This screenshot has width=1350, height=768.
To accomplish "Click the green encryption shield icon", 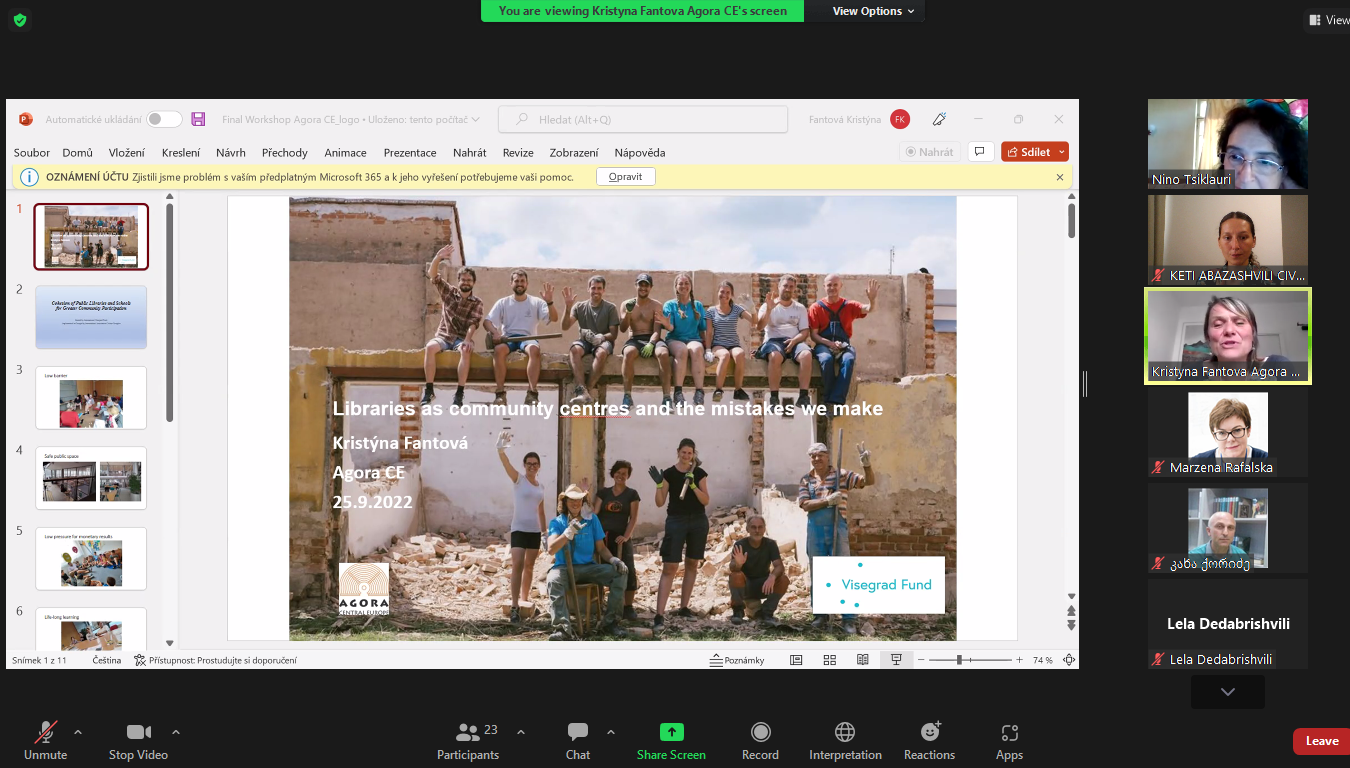I will (20, 20).
